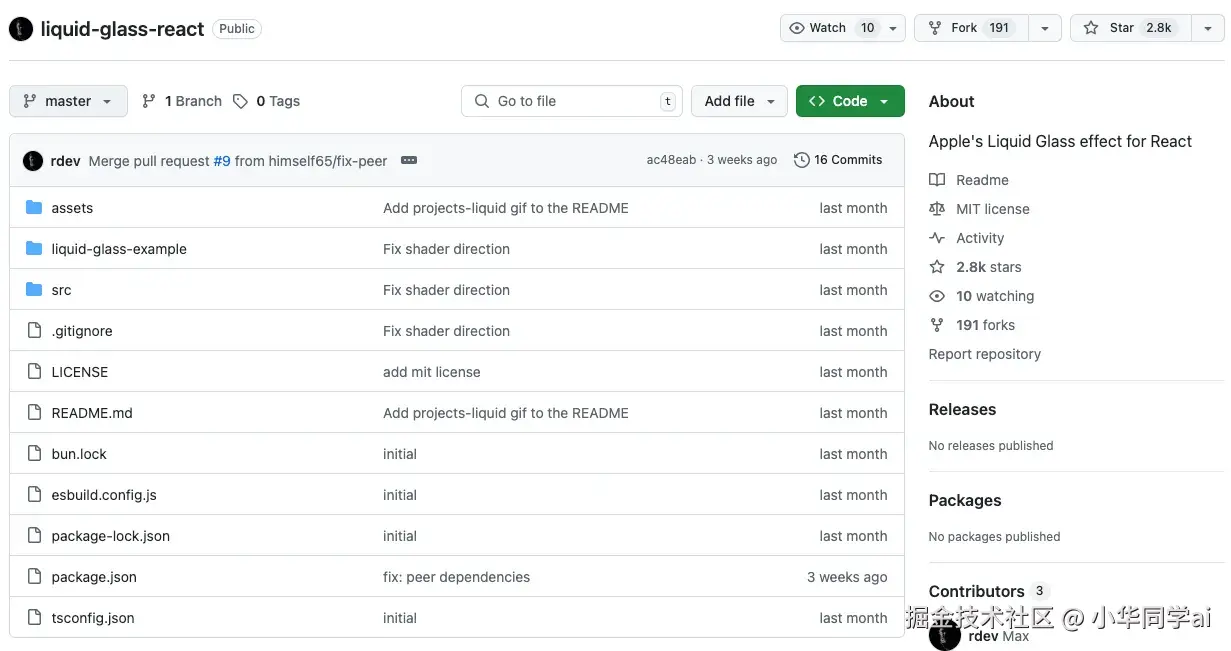This screenshot has height=651, width=1231.
Task: Open the master branch dropdown
Action: 69,101
